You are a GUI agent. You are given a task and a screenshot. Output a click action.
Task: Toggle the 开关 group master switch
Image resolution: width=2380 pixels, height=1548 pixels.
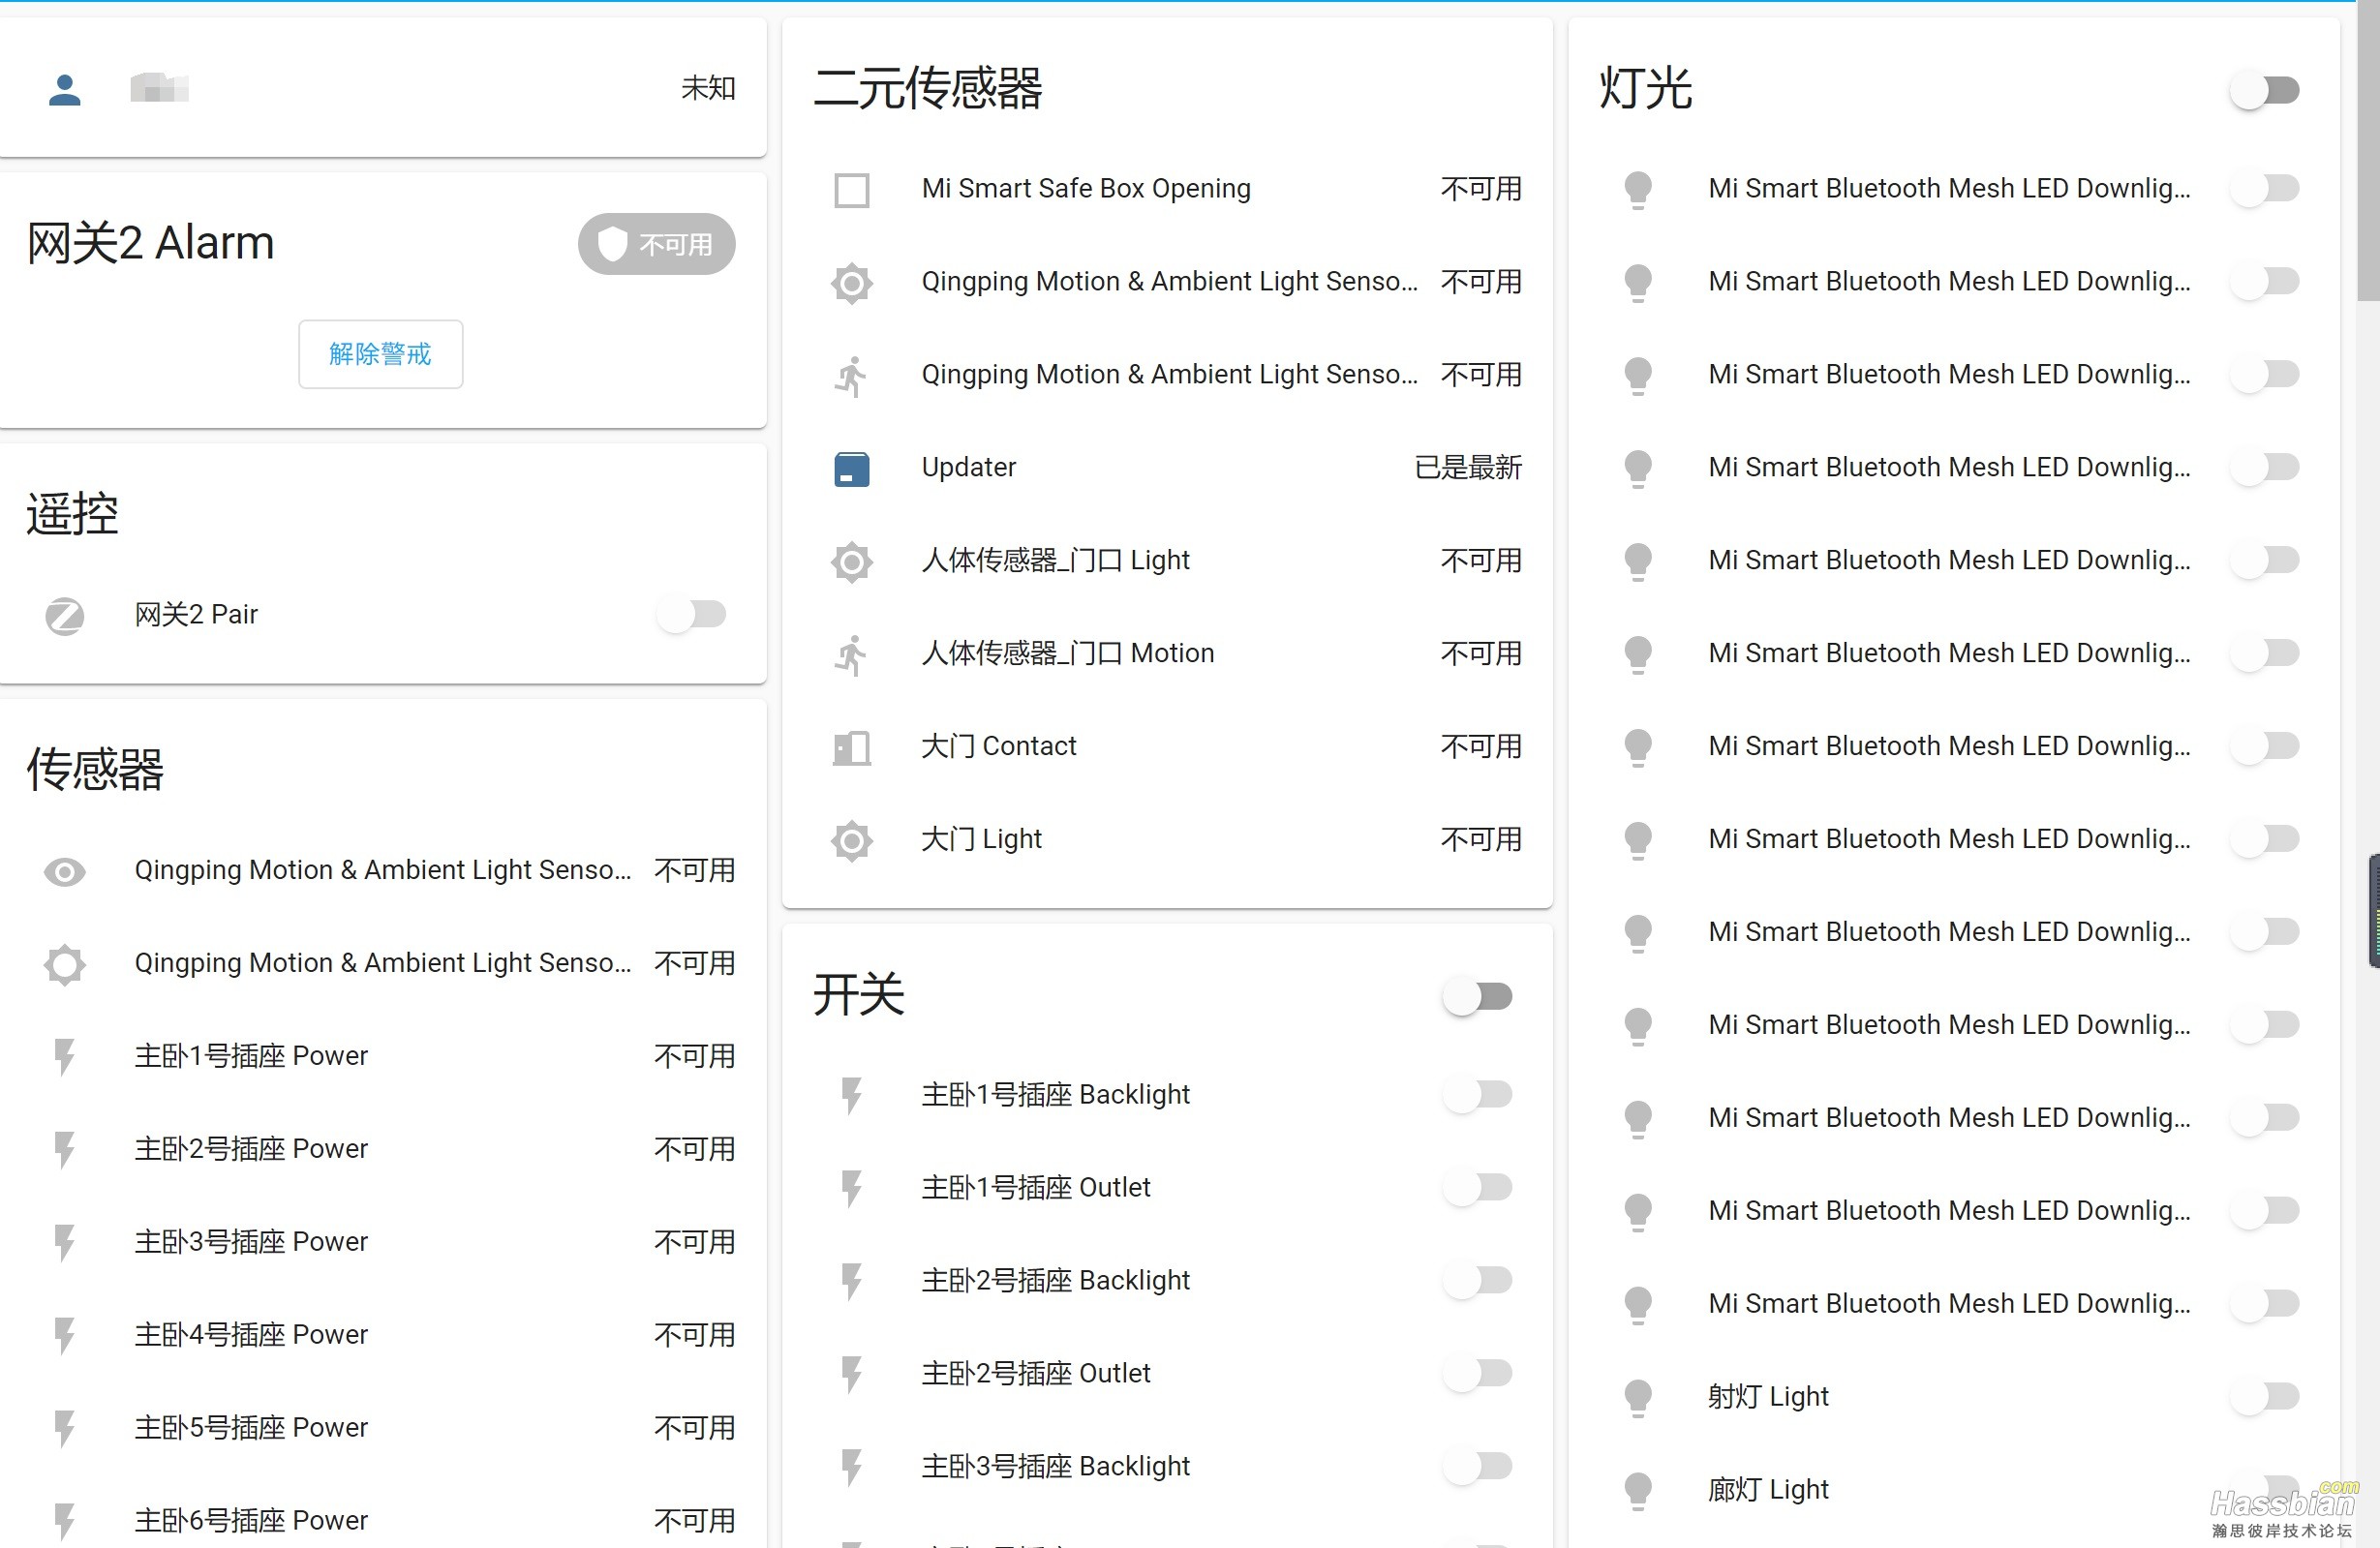1478,996
